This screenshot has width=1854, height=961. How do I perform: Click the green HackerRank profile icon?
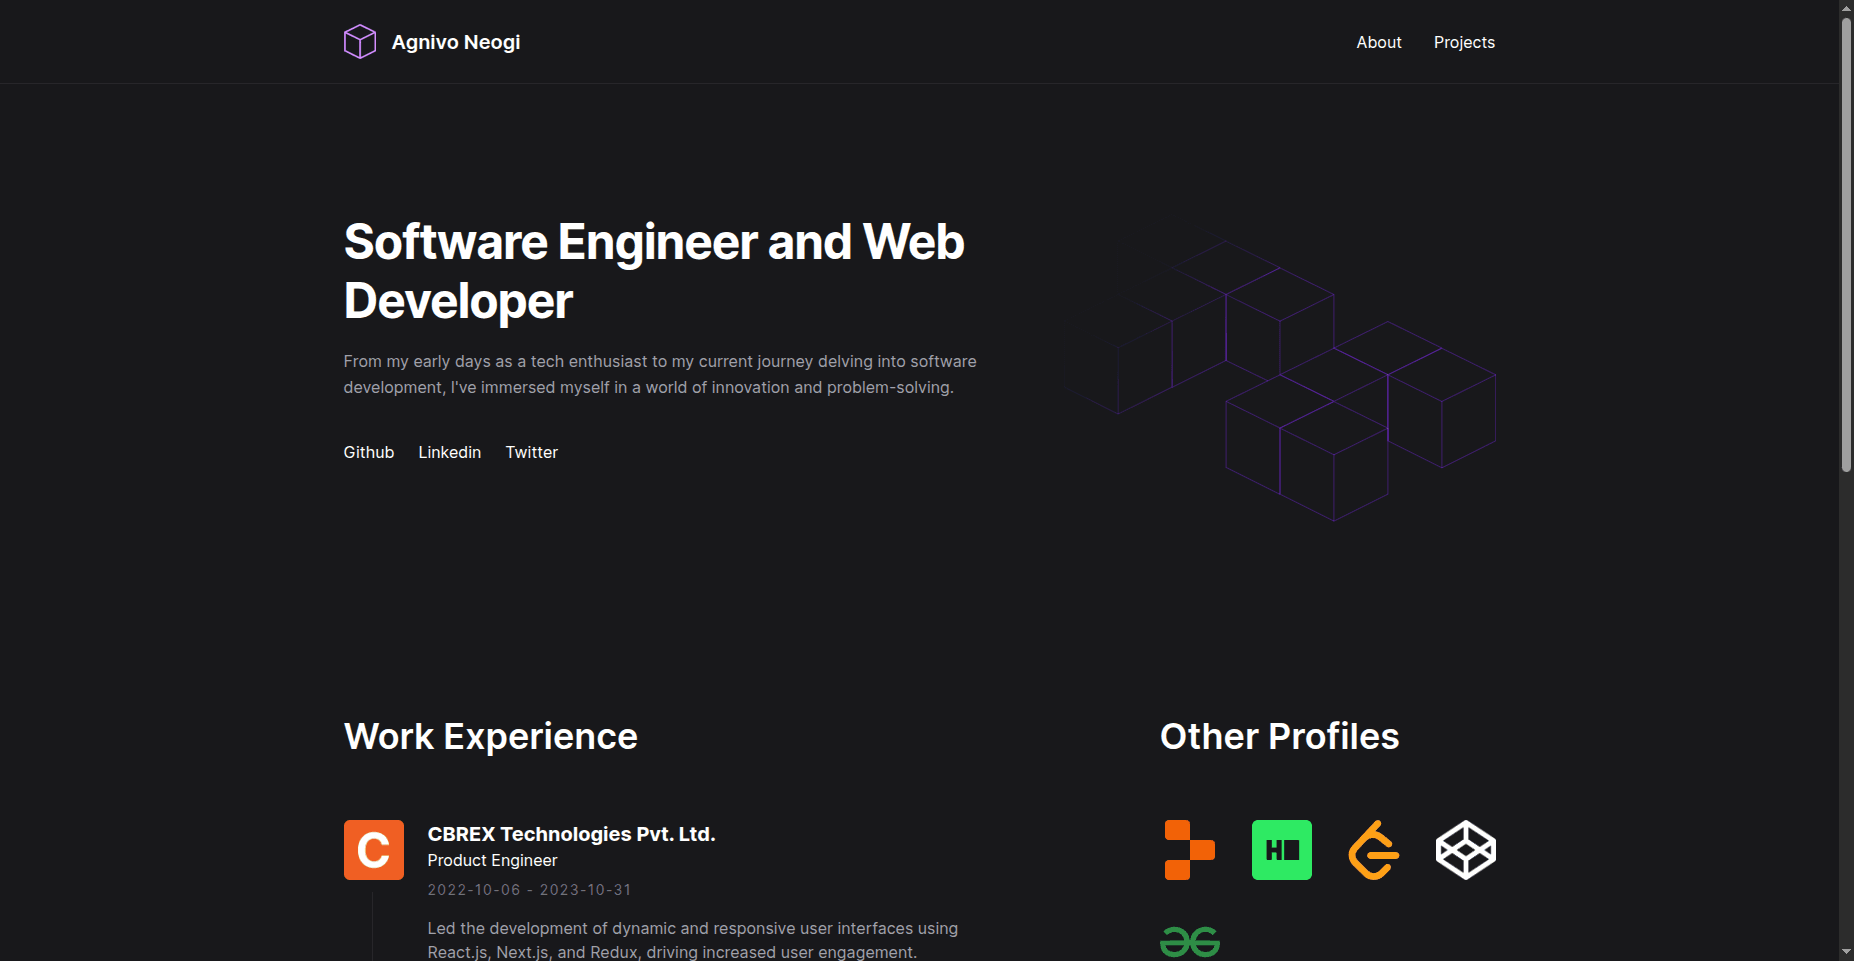pos(1281,850)
